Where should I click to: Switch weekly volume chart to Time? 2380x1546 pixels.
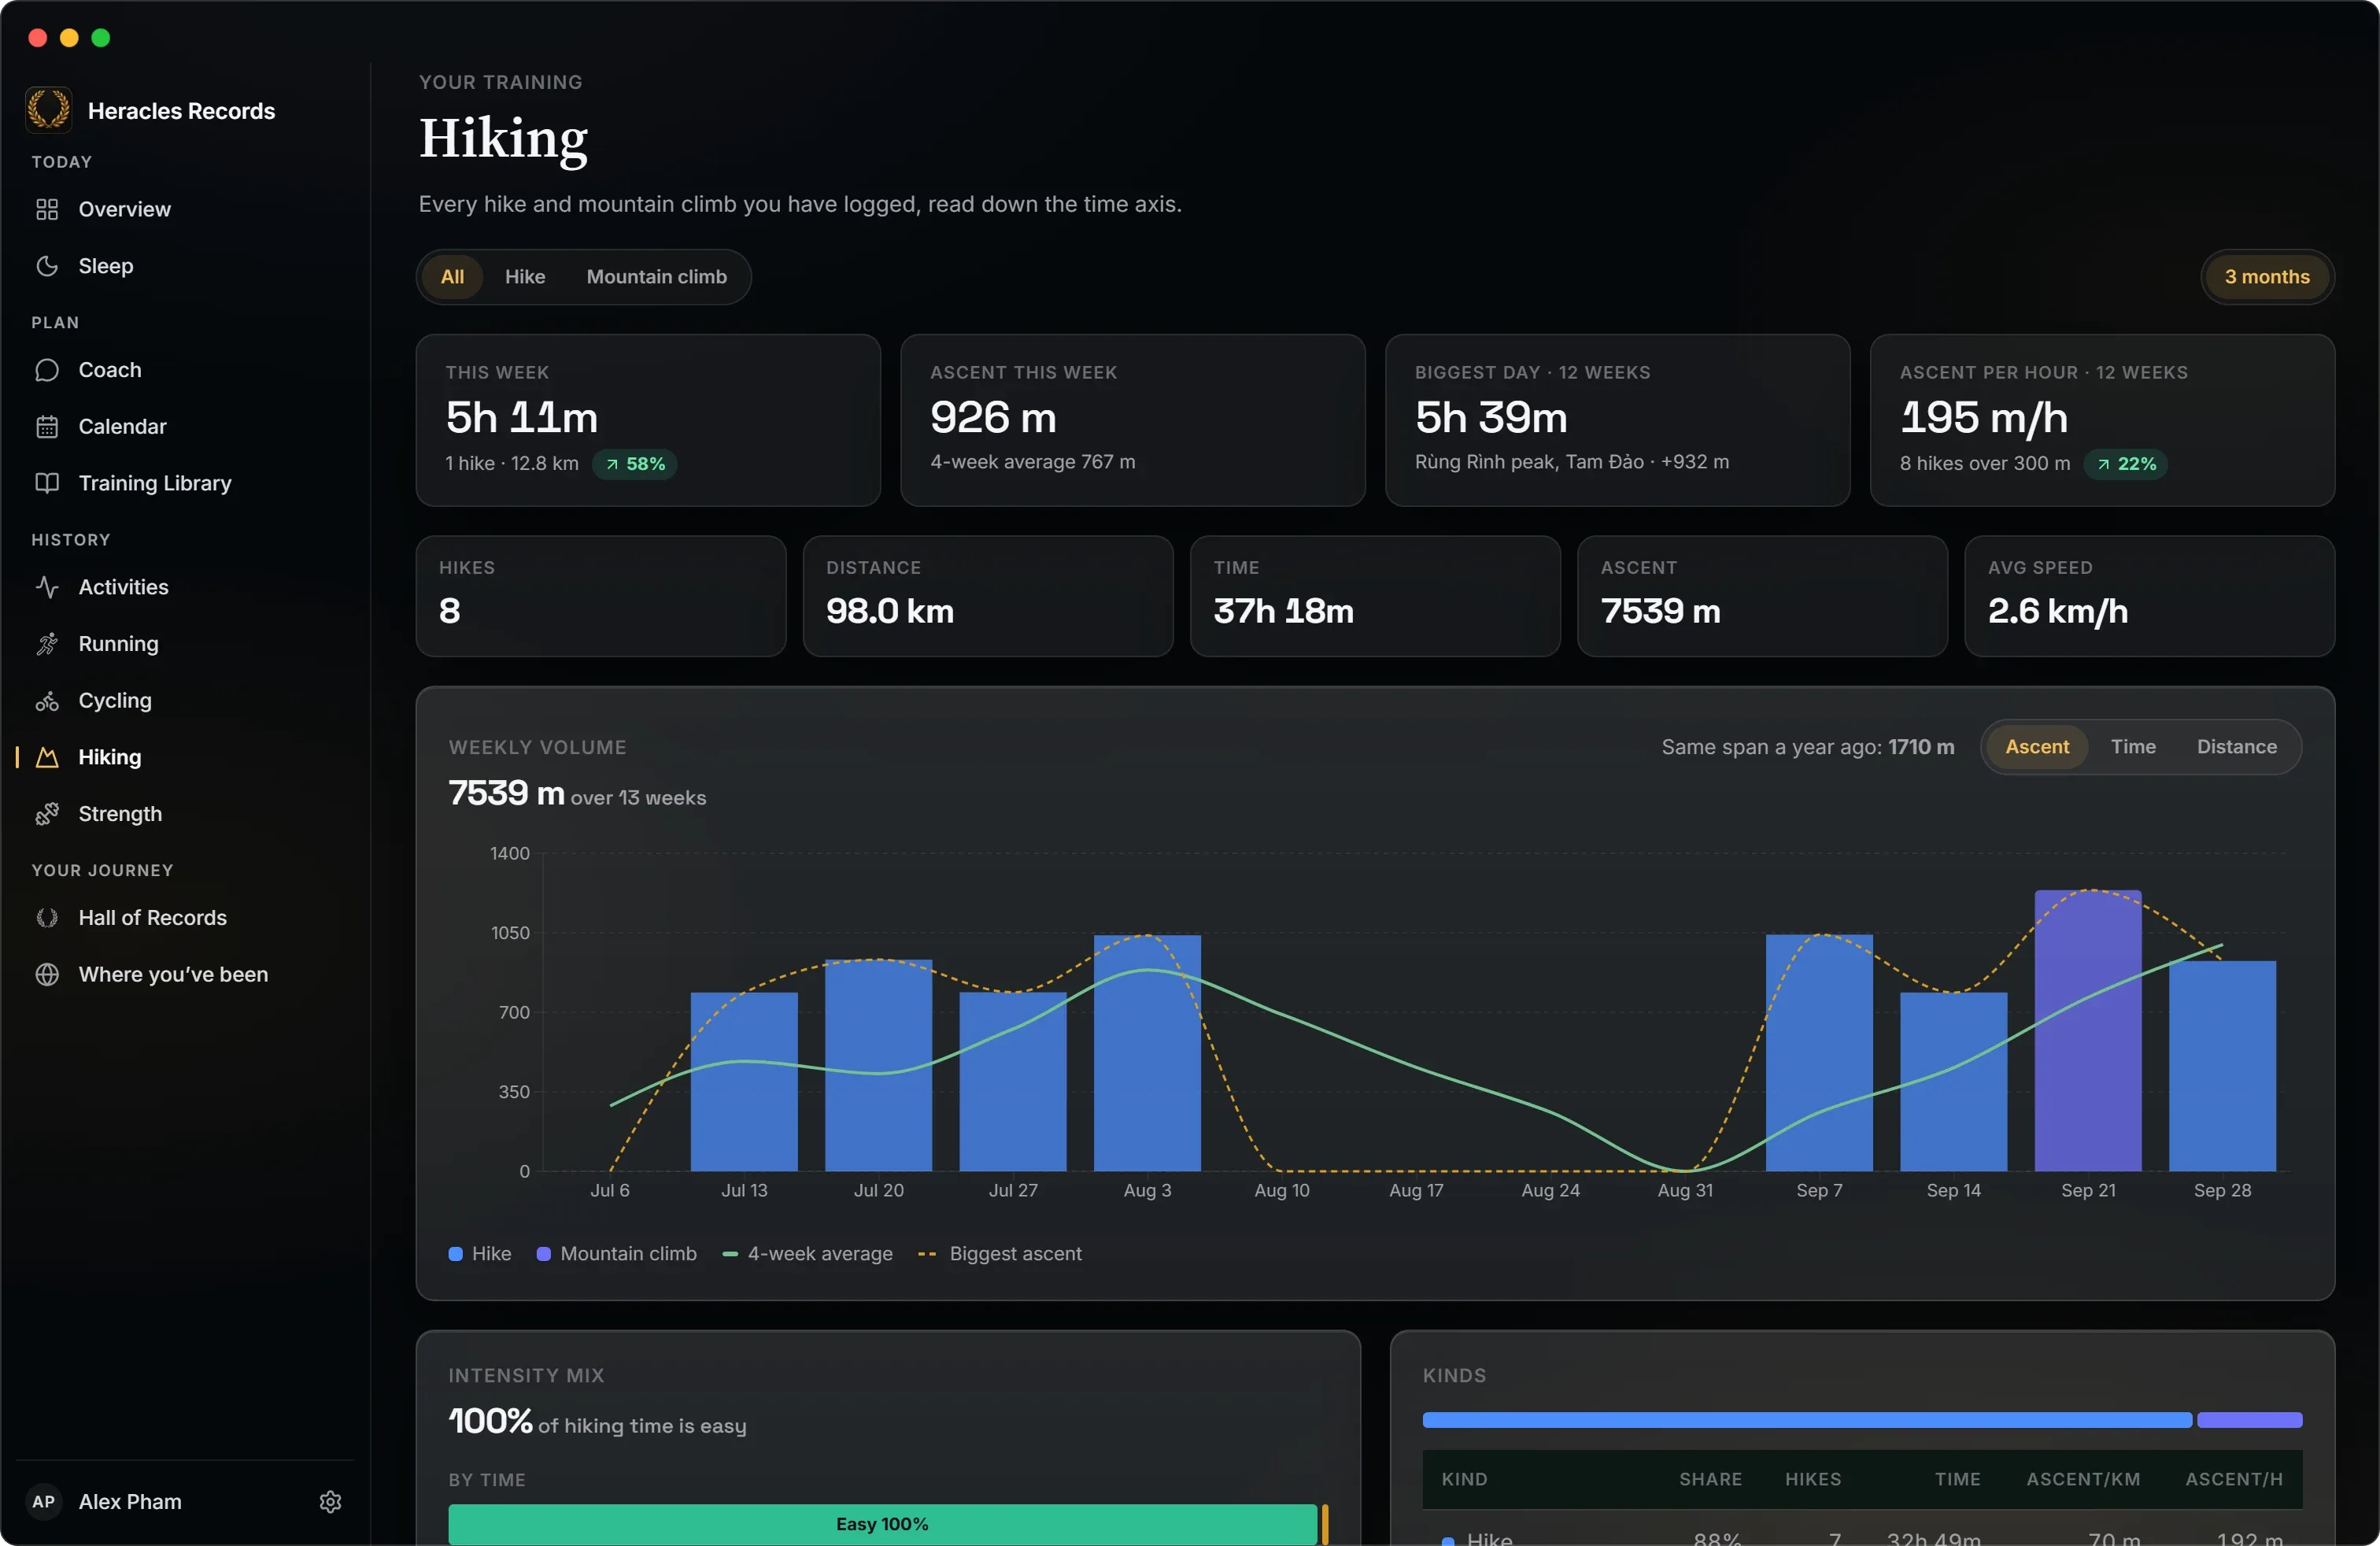pyautogui.click(x=2133, y=747)
